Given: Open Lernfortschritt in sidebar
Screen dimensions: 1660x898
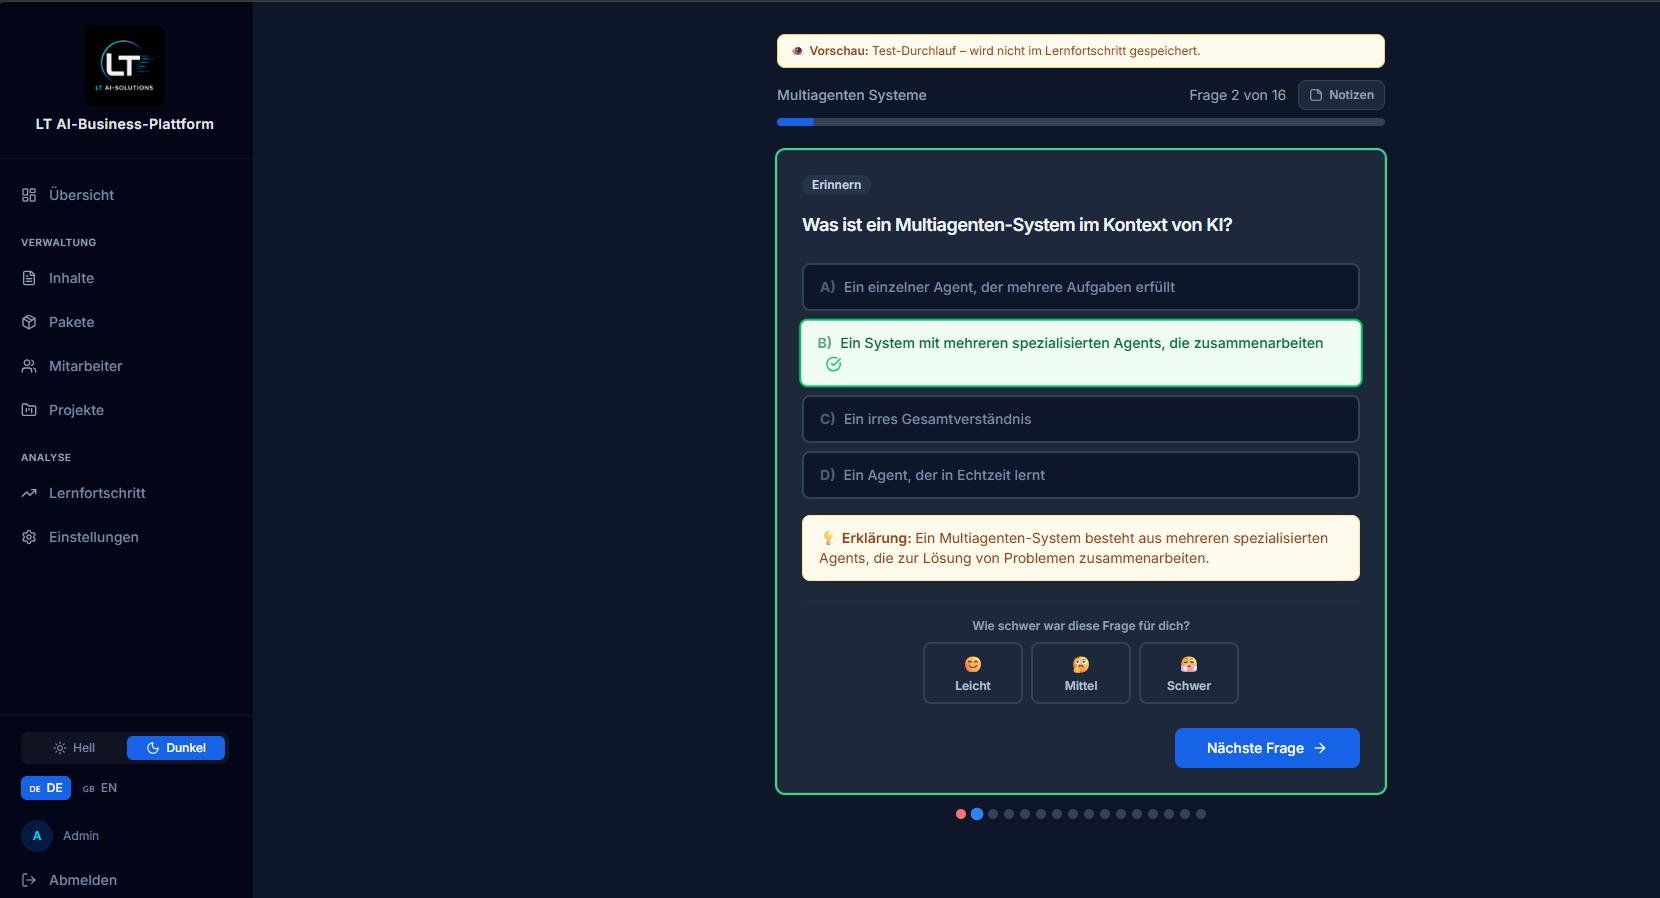Looking at the screenshot, I should 126,493.
